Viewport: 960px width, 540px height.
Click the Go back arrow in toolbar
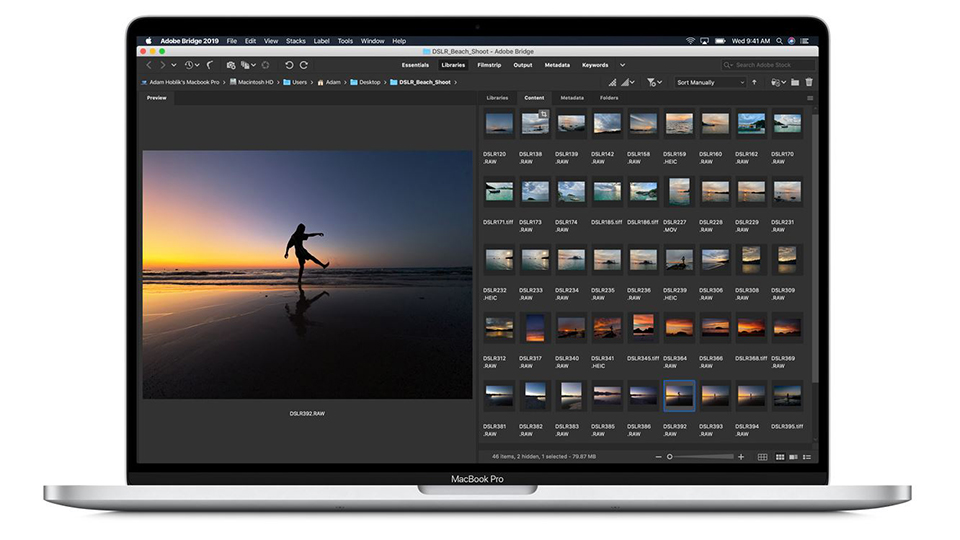[x=149, y=65]
